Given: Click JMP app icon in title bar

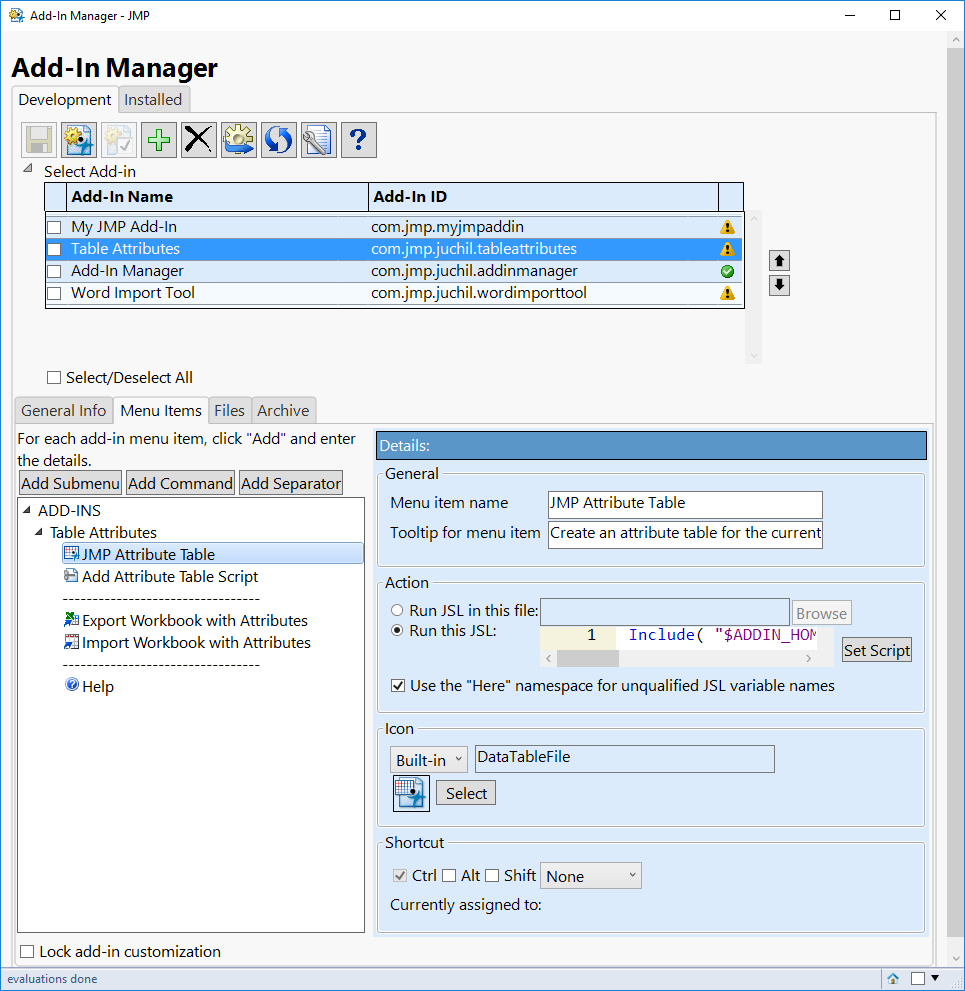Looking at the screenshot, I should [16, 15].
